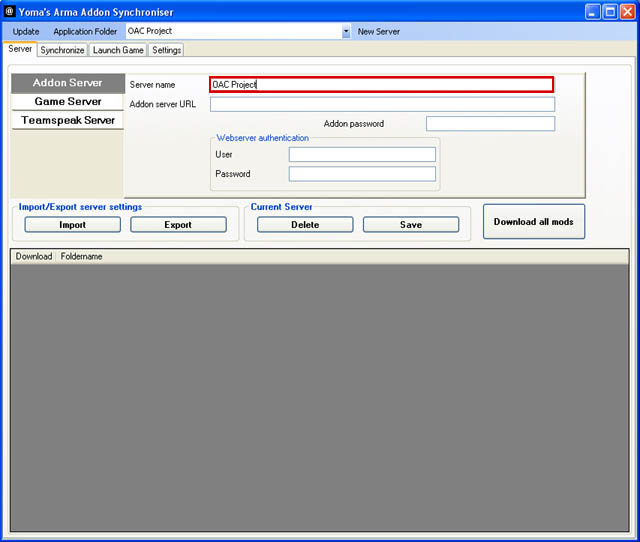Select the Game Server side tab
This screenshot has height=542, width=640.
pyautogui.click(x=67, y=101)
